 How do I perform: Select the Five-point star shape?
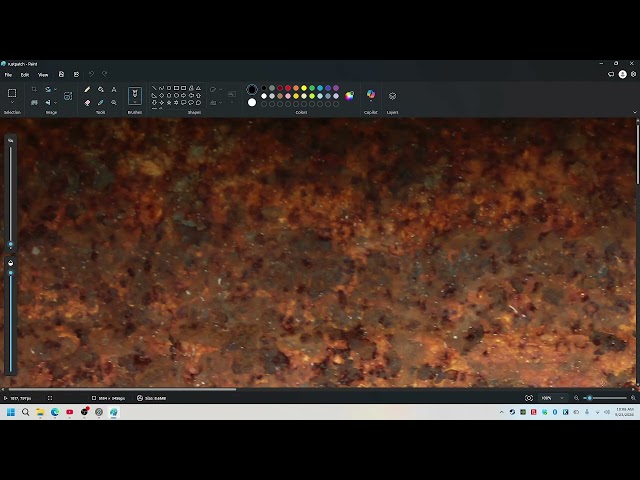coord(169,102)
